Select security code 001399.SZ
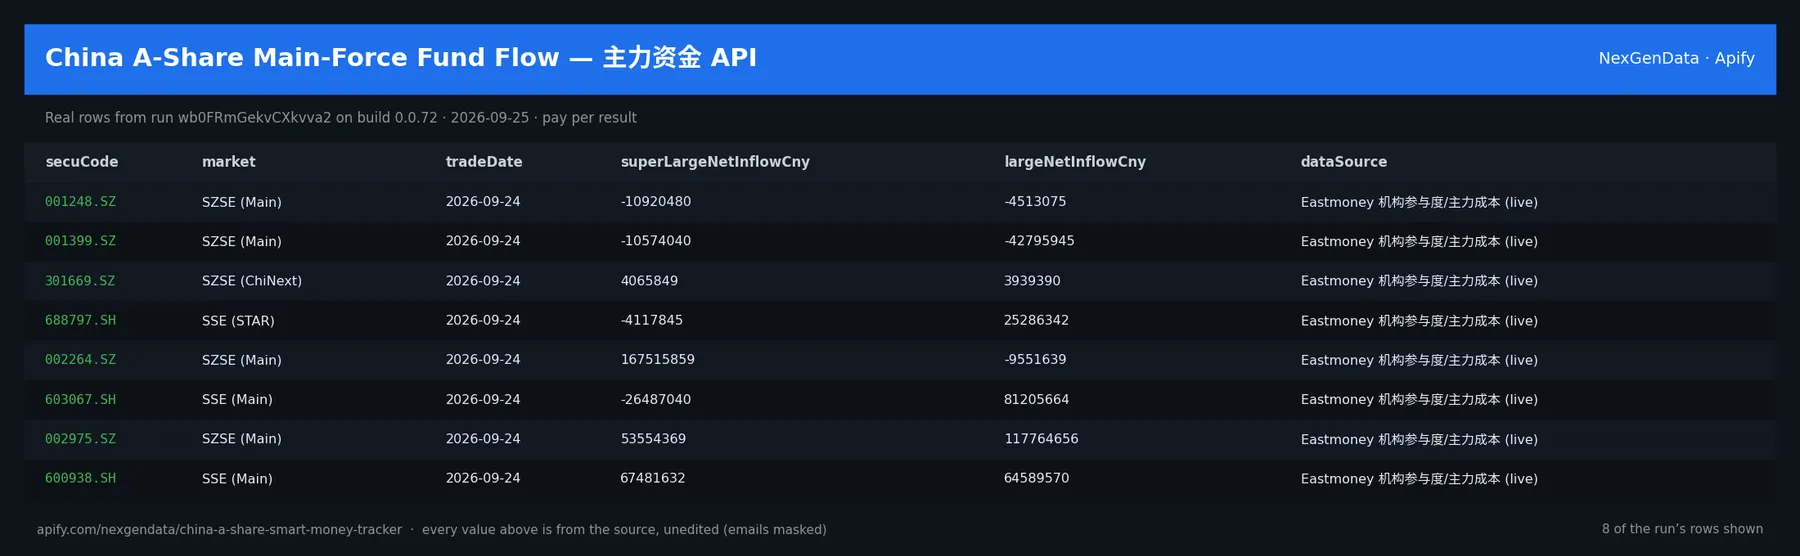This screenshot has width=1800, height=556. pyautogui.click(x=80, y=241)
